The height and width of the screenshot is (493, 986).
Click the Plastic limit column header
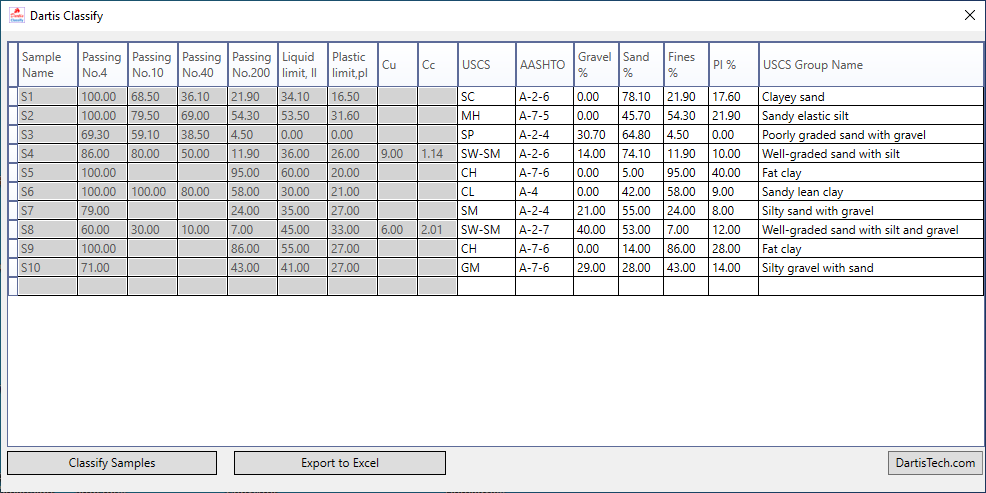pyautogui.click(x=353, y=65)
